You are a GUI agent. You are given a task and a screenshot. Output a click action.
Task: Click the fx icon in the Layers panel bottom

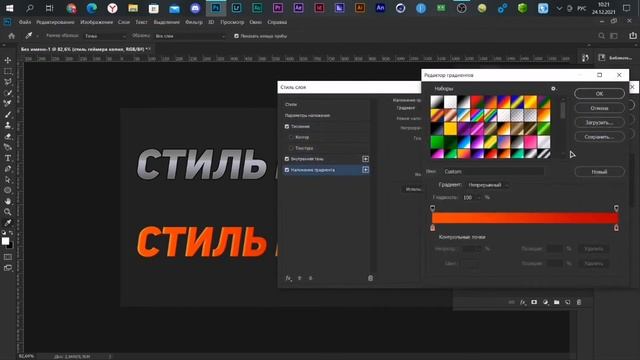[x=523, y=302]
